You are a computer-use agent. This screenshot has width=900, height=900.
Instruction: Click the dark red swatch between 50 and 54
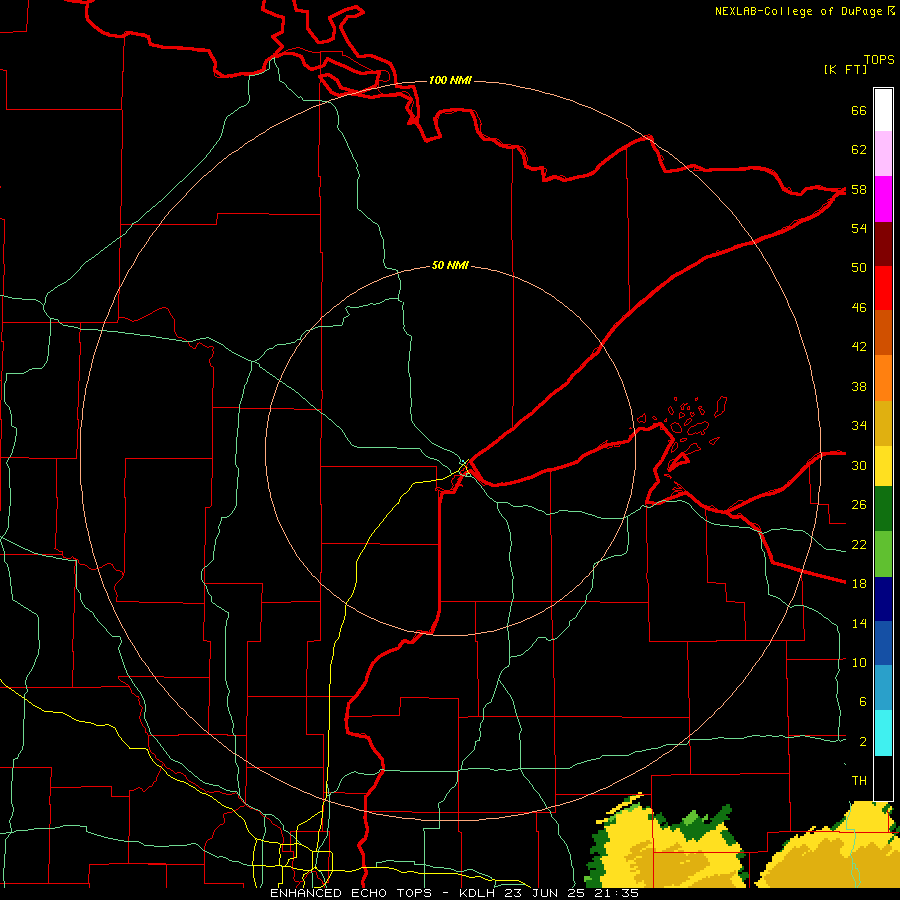coord(883,243)
